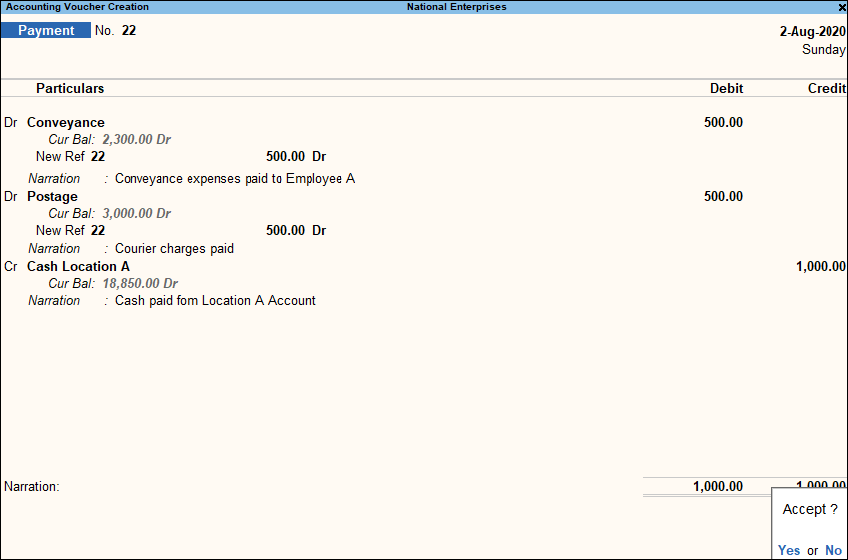Select the Cash Location A ledger
Image resolution: width=848 pixels, height=560 pixels.
click(x=78, y=266)
